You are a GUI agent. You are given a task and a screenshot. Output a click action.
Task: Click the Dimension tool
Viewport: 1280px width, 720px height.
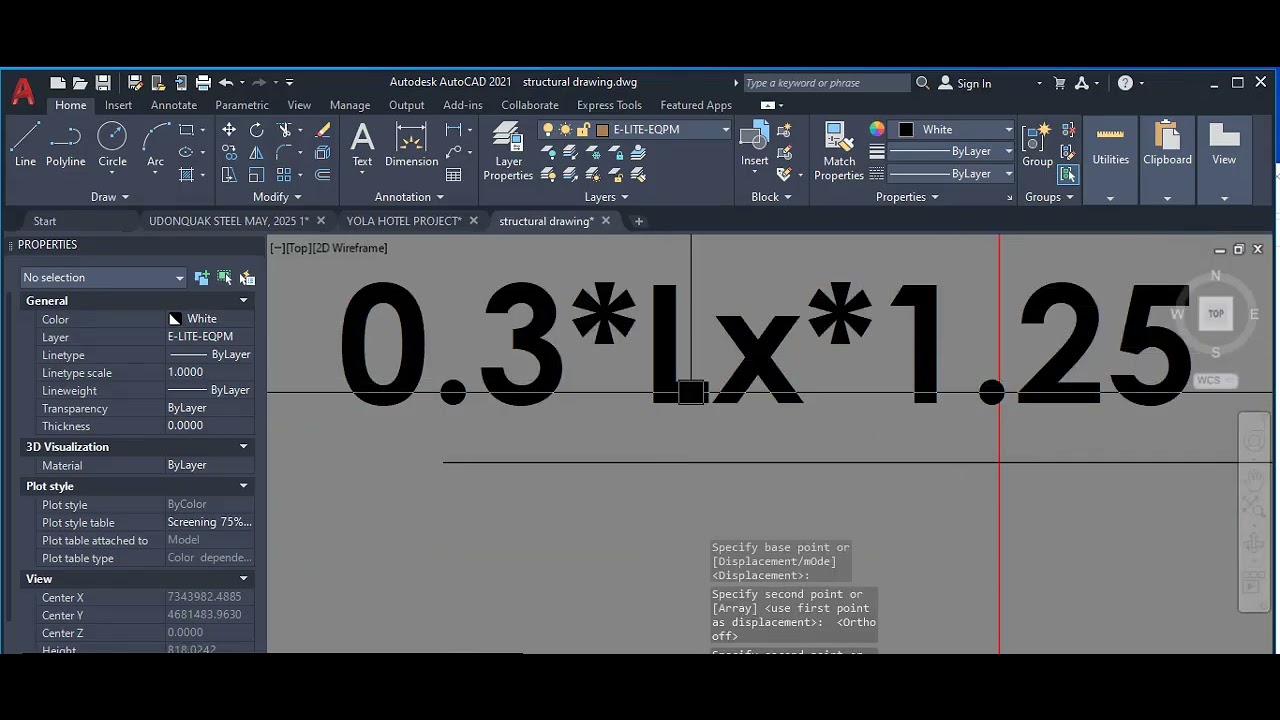(411, 145)
